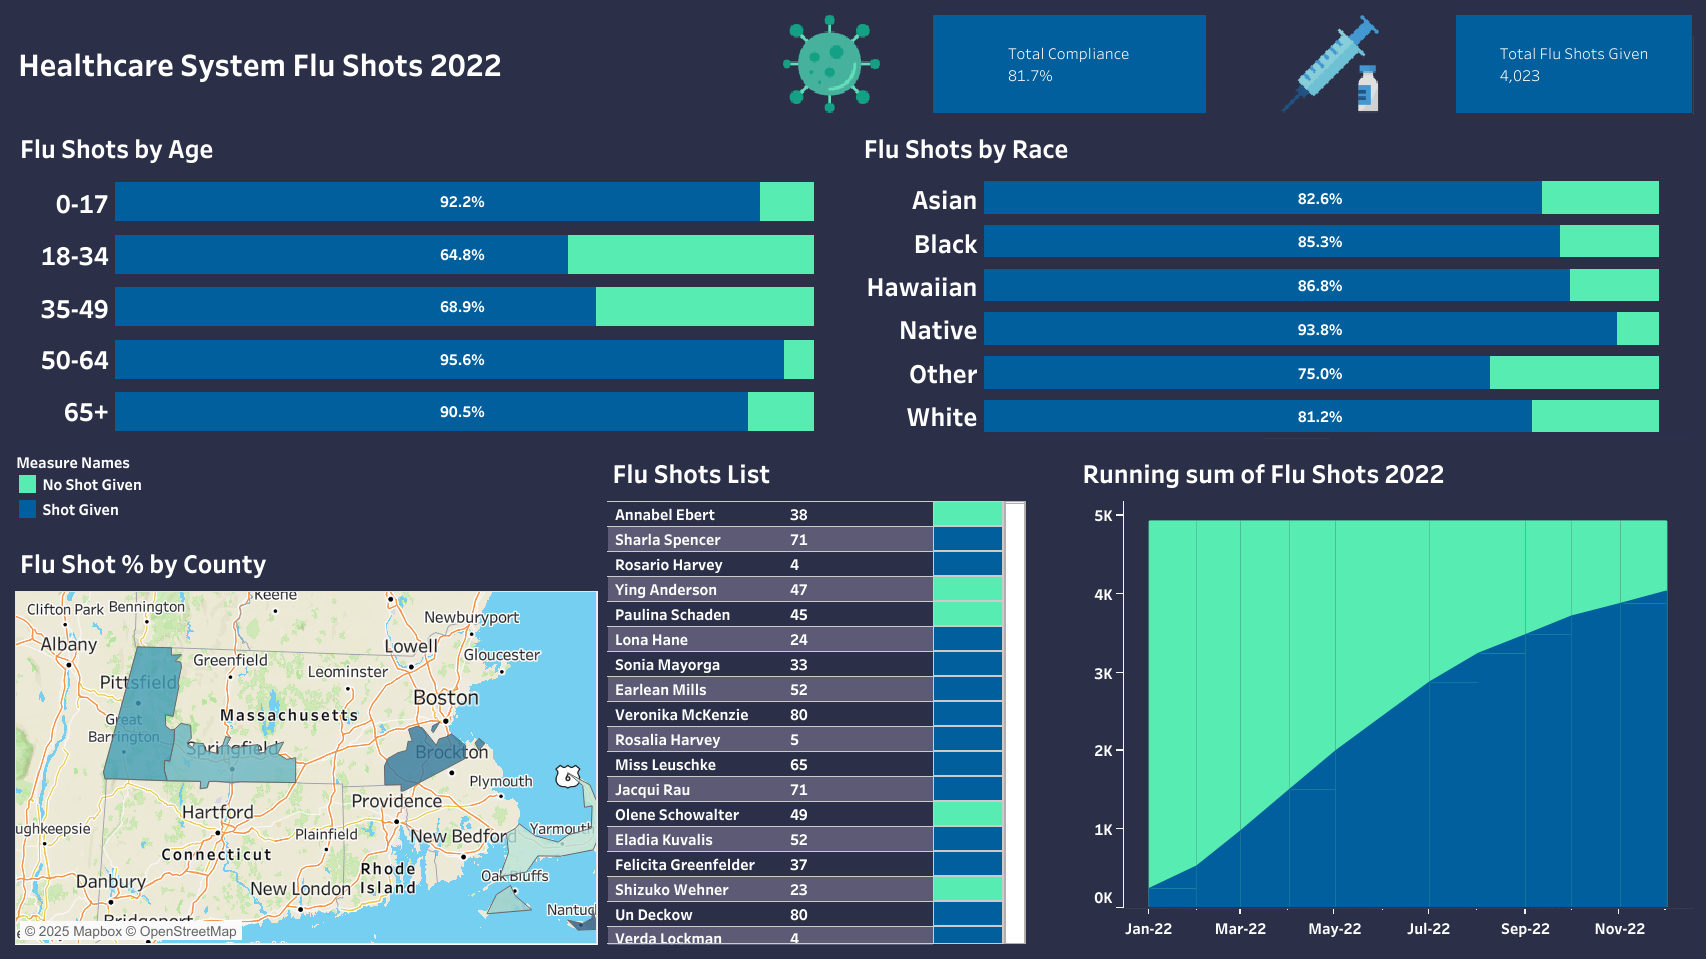
Task: Click the Veronika McKenzie row
Action: [804, 714]
